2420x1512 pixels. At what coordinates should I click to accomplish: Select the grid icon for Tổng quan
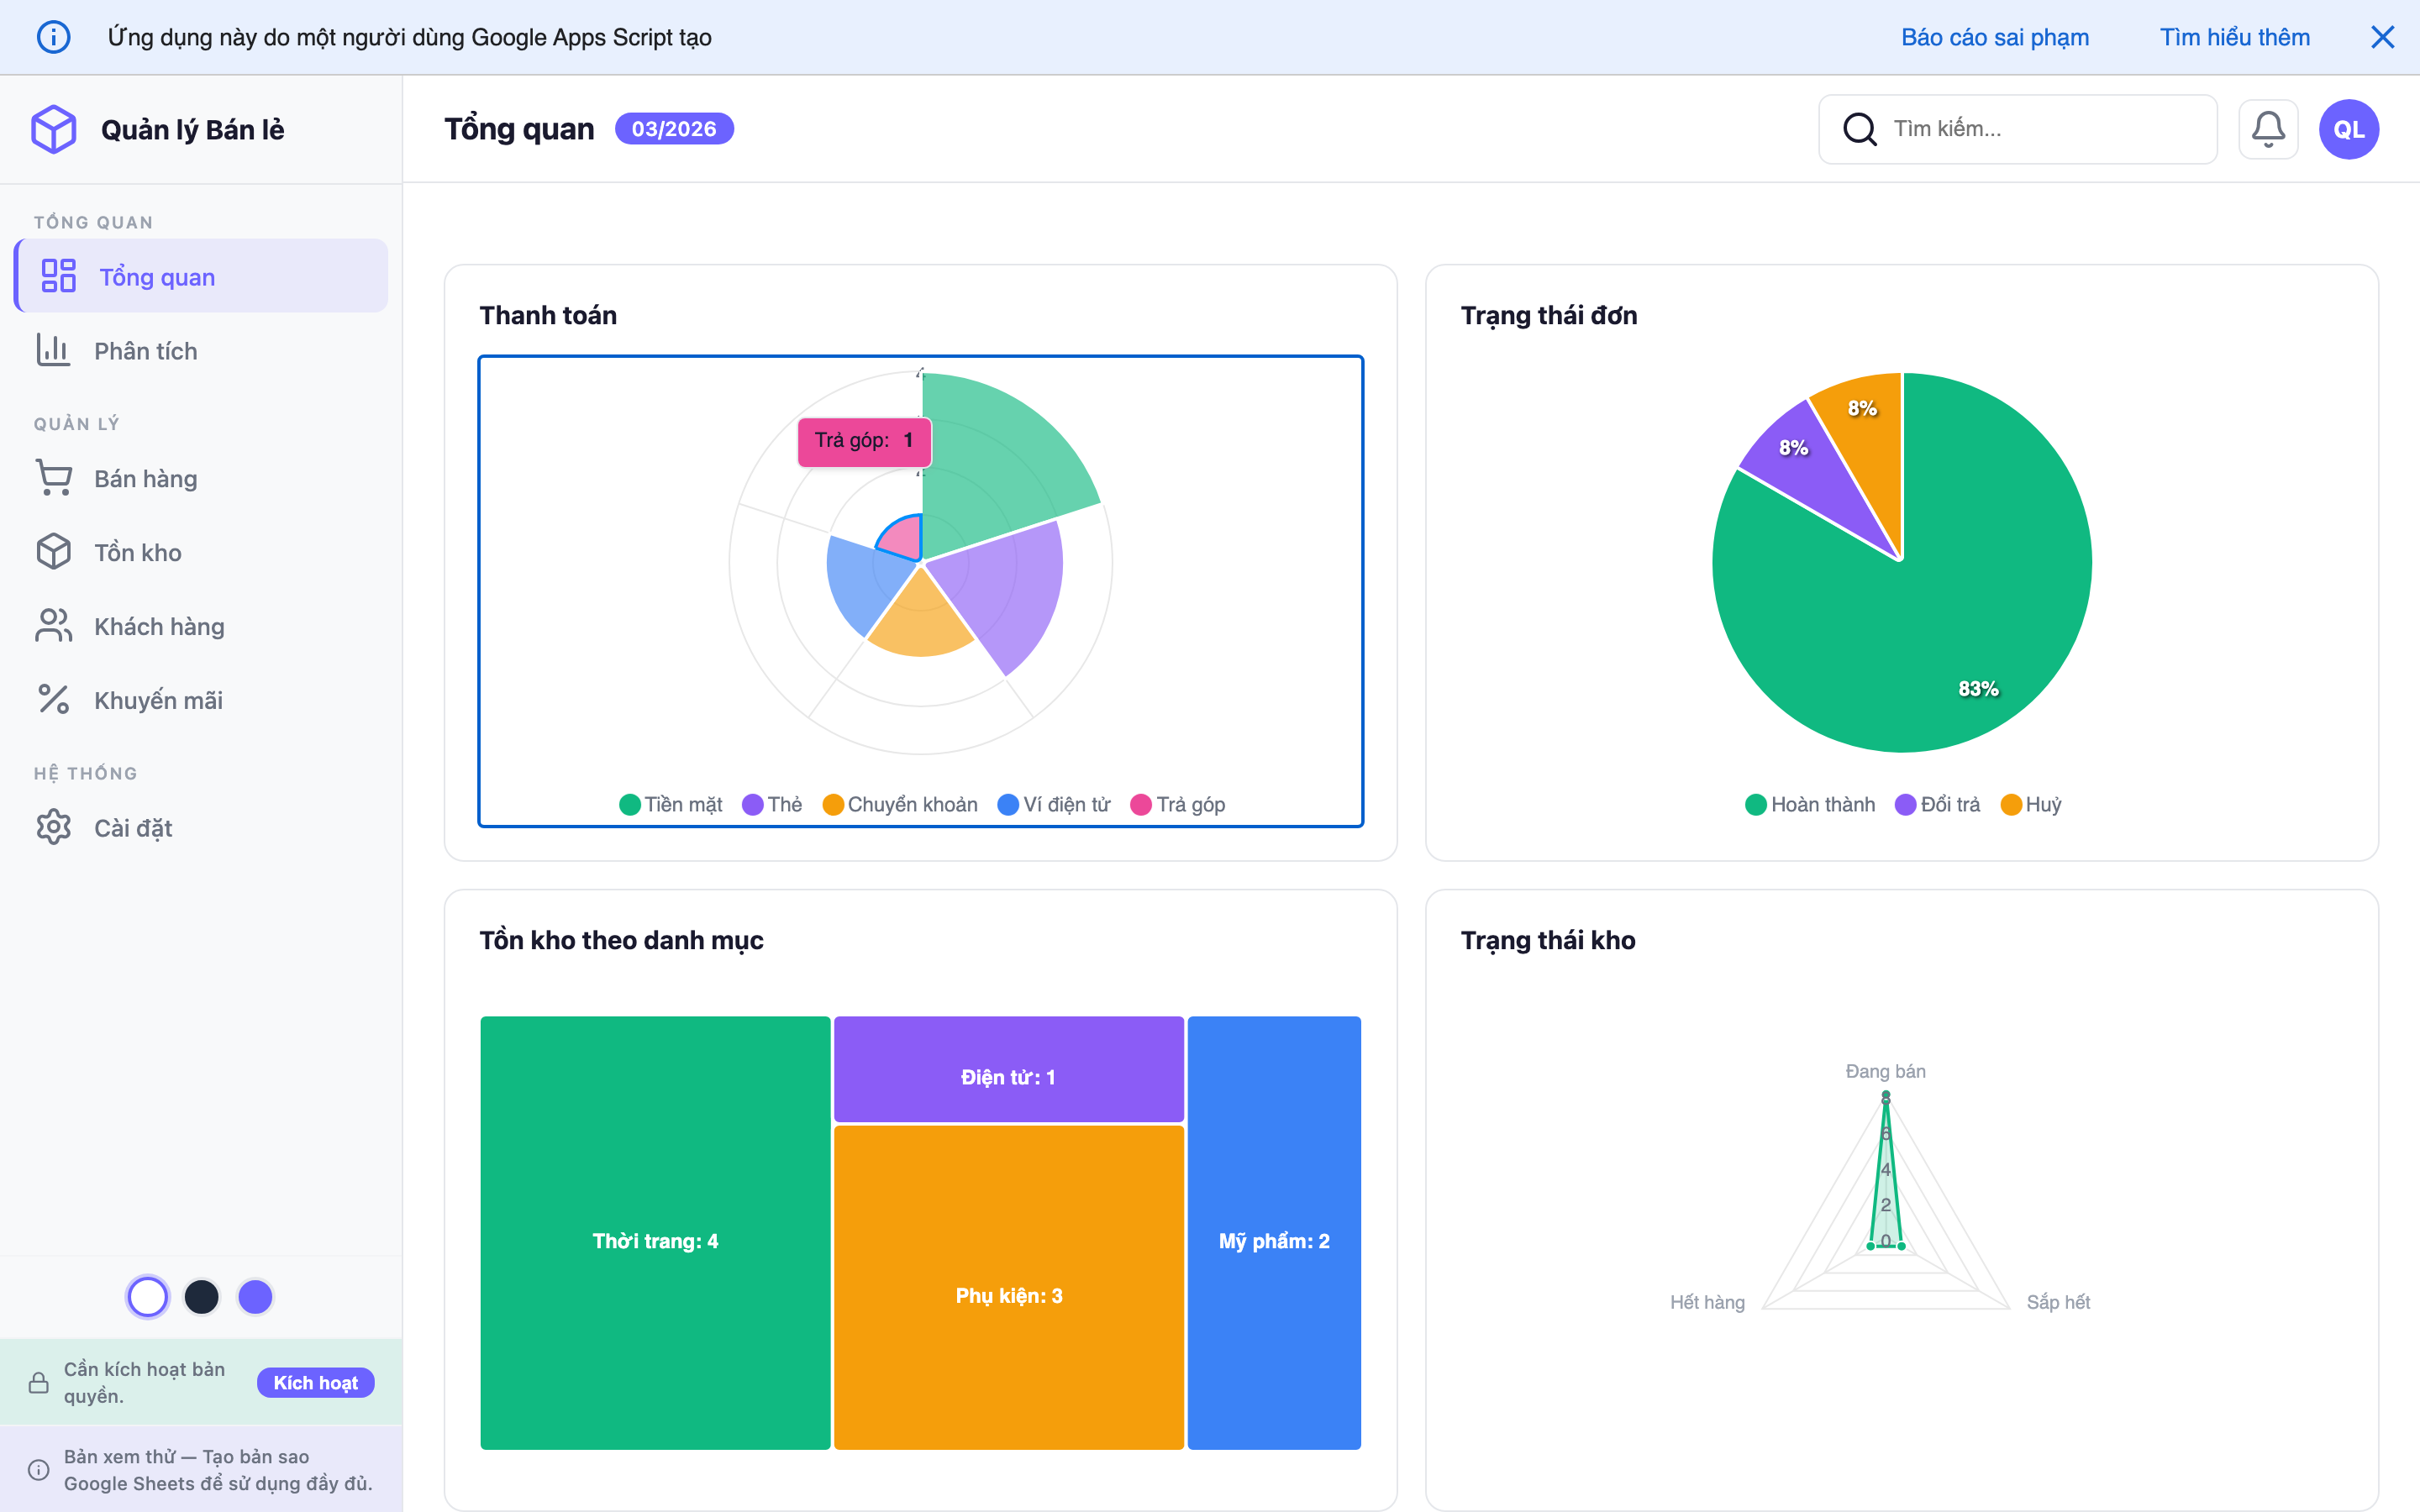tap(57, 276)
